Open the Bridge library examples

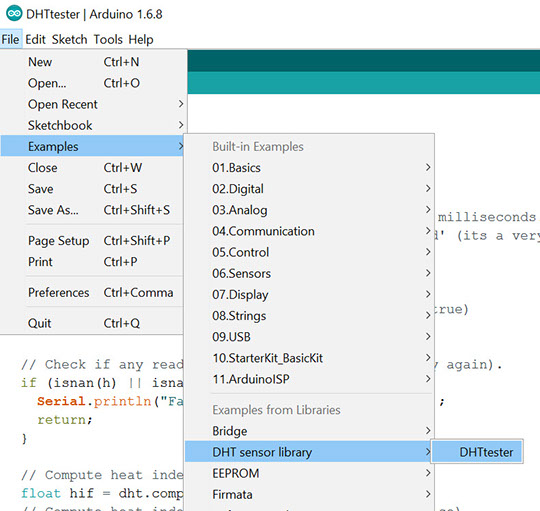coord(309,431)
